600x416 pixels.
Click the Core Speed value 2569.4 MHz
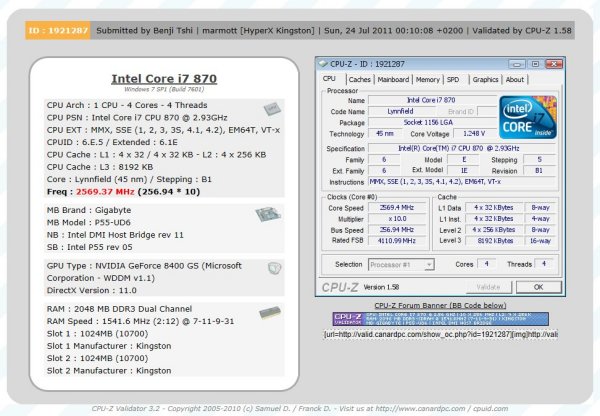point(397,207)
